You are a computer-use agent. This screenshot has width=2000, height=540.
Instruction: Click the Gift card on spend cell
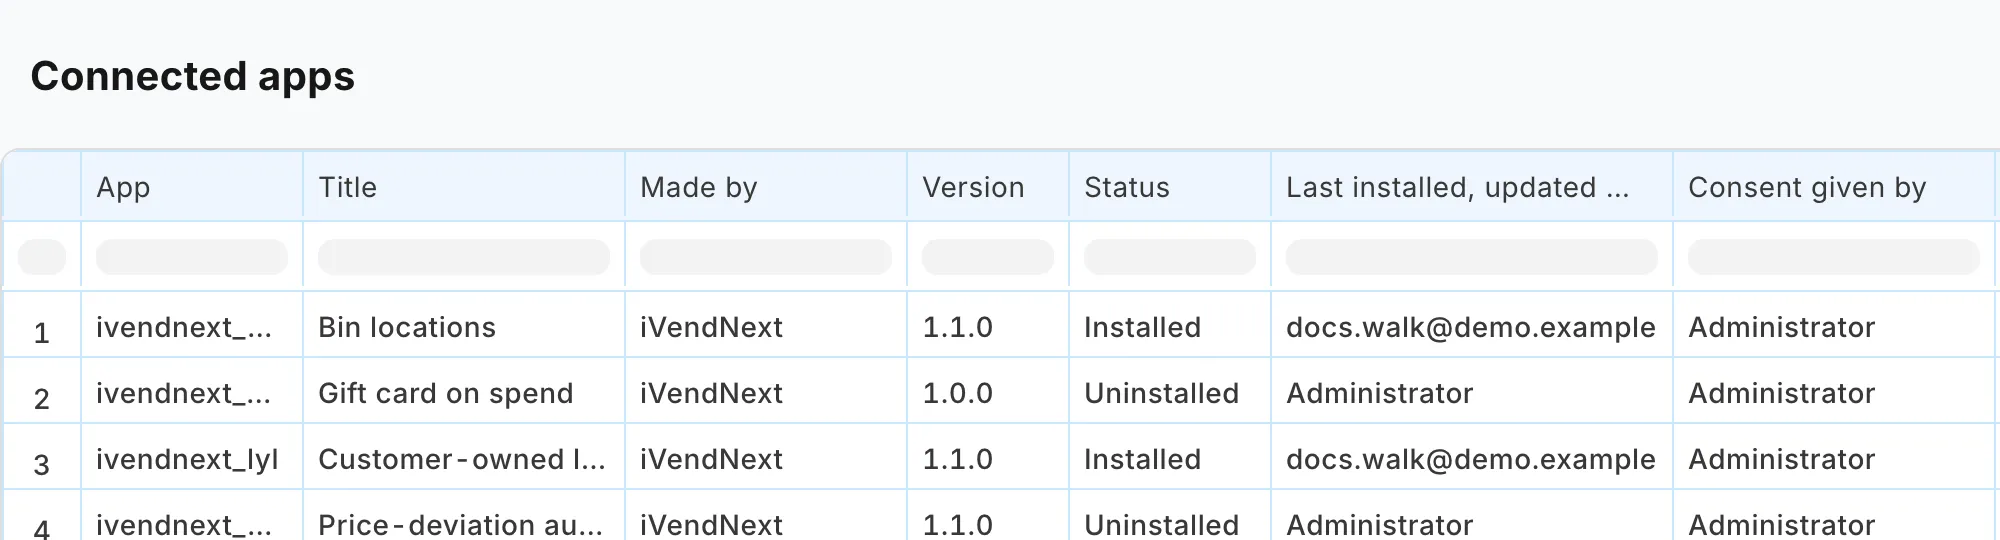click(x=464, y=393)
